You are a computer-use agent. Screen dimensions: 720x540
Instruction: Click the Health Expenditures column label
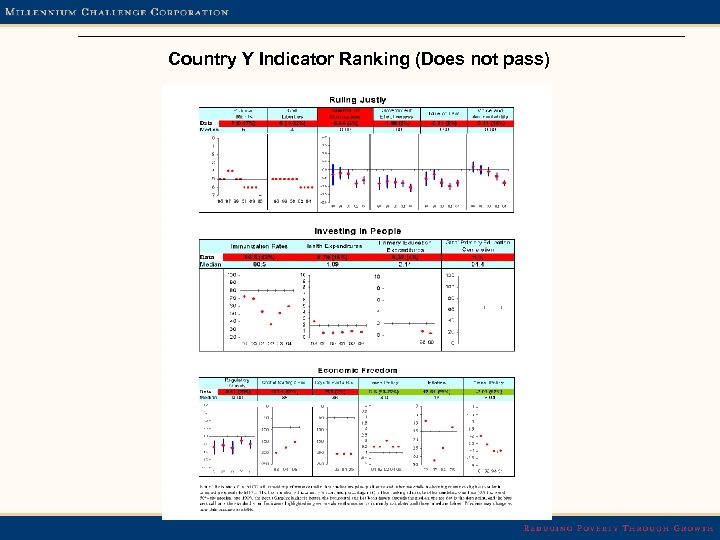point(334,246)
